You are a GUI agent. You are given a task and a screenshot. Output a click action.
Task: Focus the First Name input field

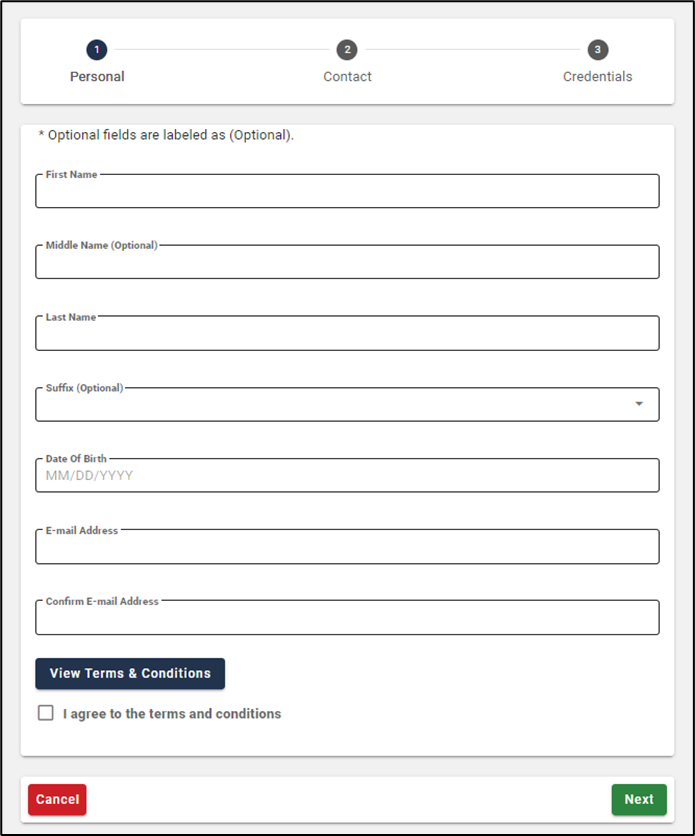pos(347,192)
